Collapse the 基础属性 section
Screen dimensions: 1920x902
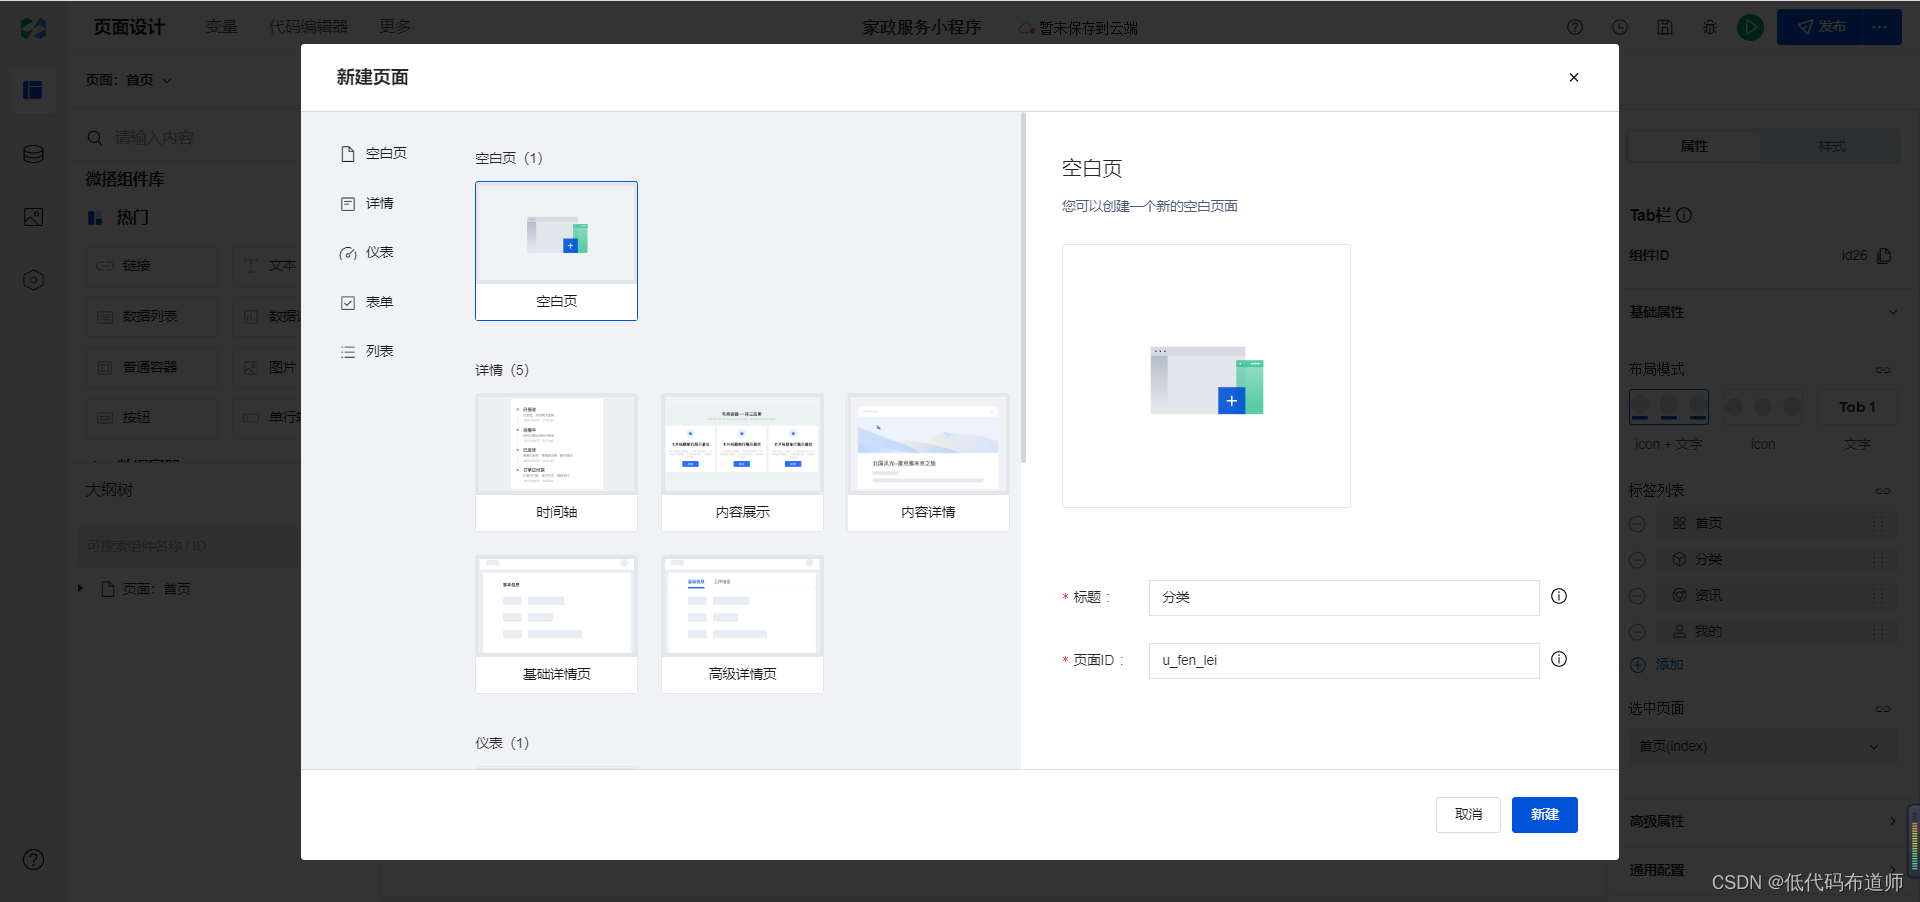click(x=1892, y=312)
